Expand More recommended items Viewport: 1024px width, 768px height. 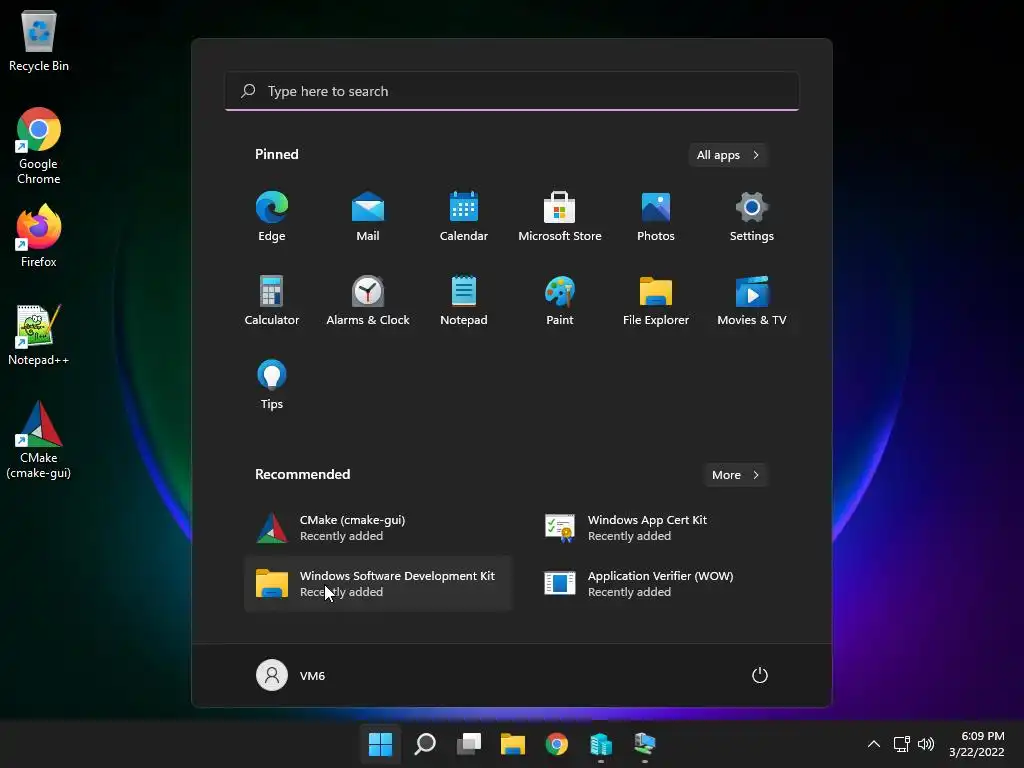click(x=735, y=475)
